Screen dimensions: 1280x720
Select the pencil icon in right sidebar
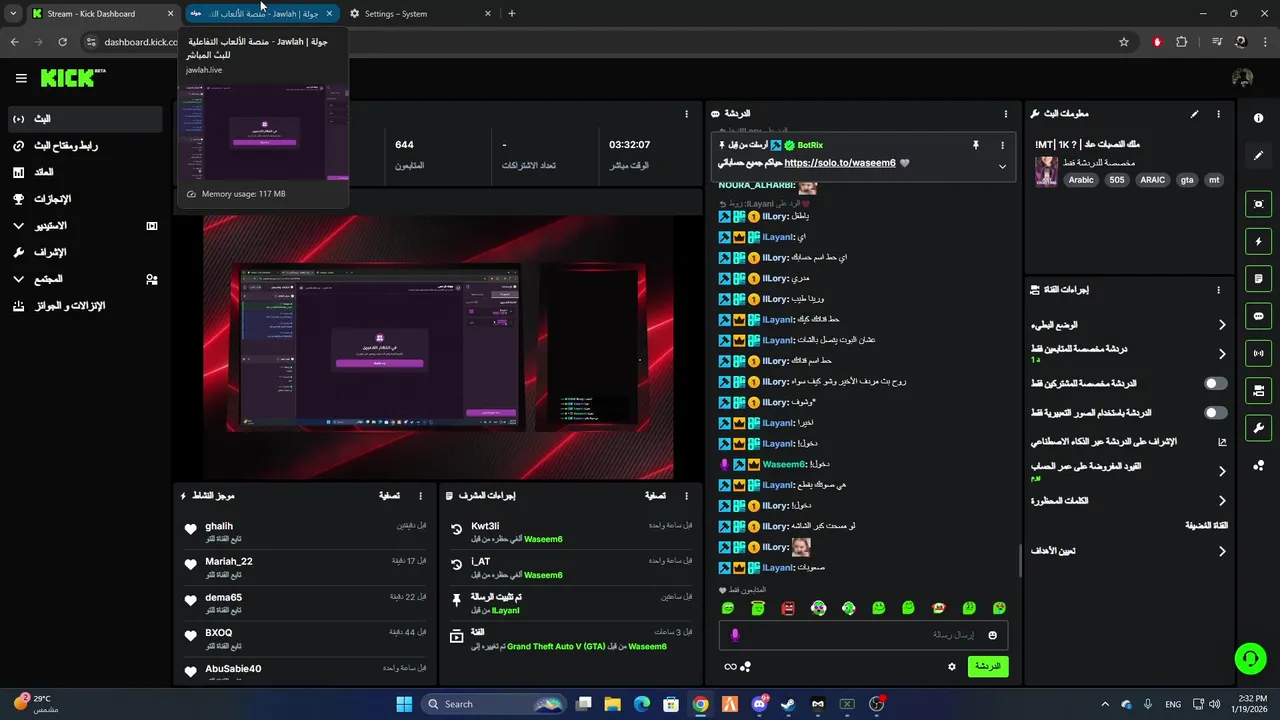coord(1258,156)
